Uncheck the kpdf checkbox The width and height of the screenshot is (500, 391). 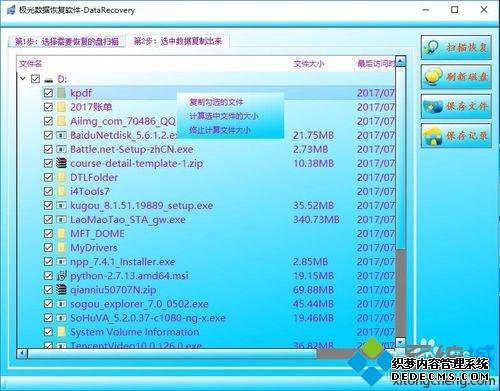pos(48,93)
